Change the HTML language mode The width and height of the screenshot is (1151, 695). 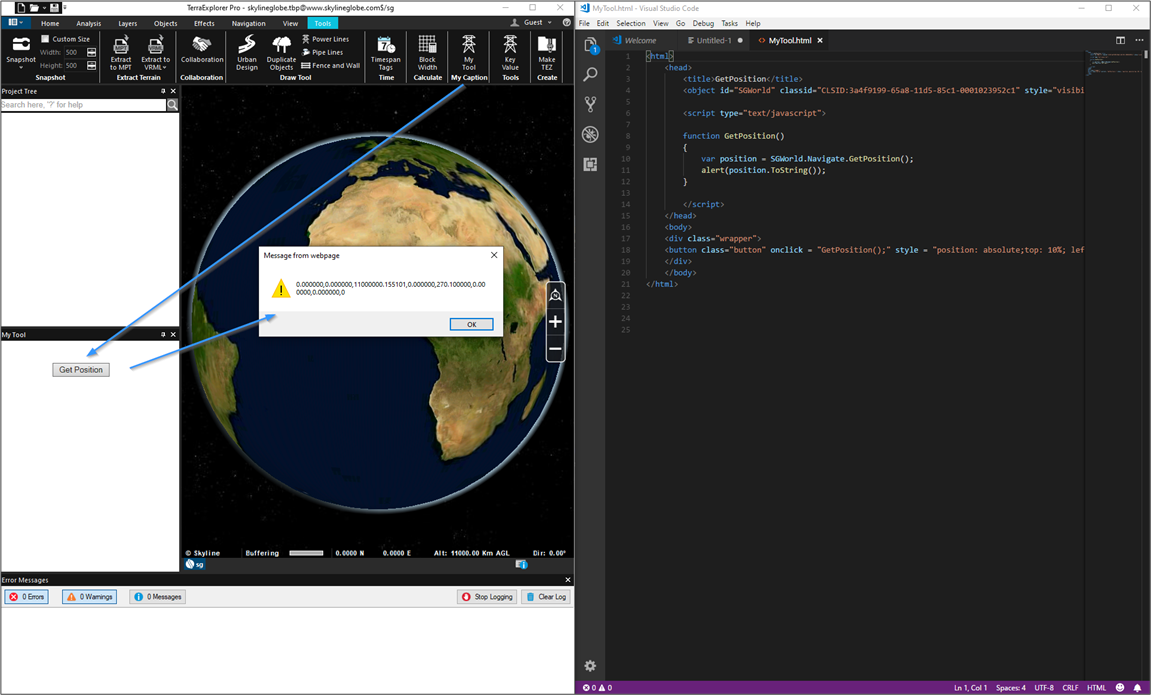[1097, 688]
